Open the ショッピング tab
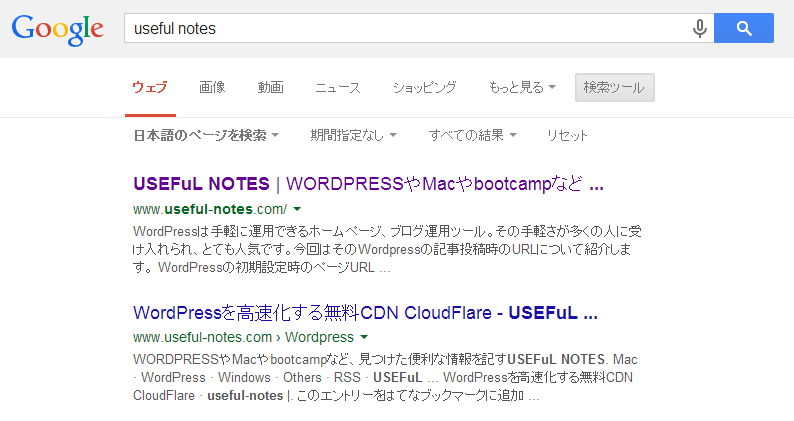The image size is (794, 421). tap(424, 87)
